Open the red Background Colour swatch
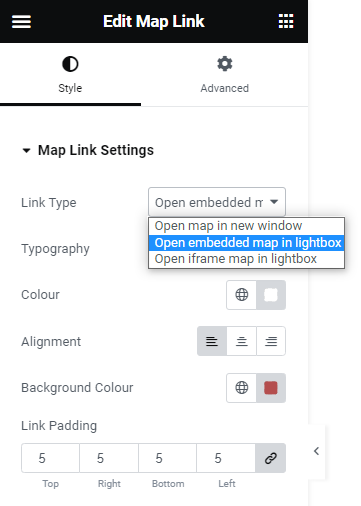Viewport: 361px width, 506px height. click(x=271, y=388)
